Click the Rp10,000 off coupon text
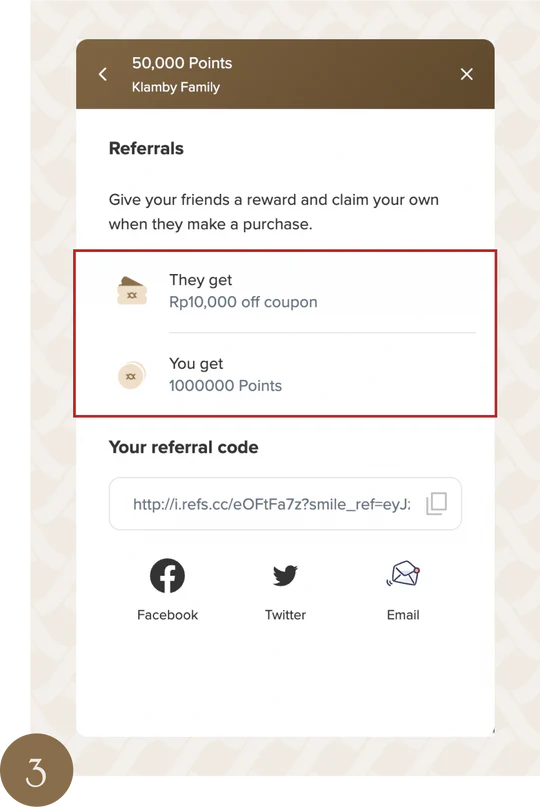 243,302
